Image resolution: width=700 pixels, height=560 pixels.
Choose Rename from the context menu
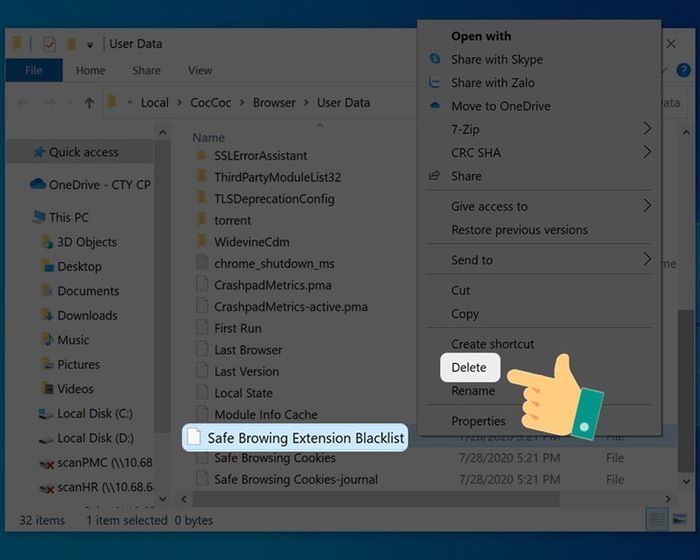tap(473, 391)
